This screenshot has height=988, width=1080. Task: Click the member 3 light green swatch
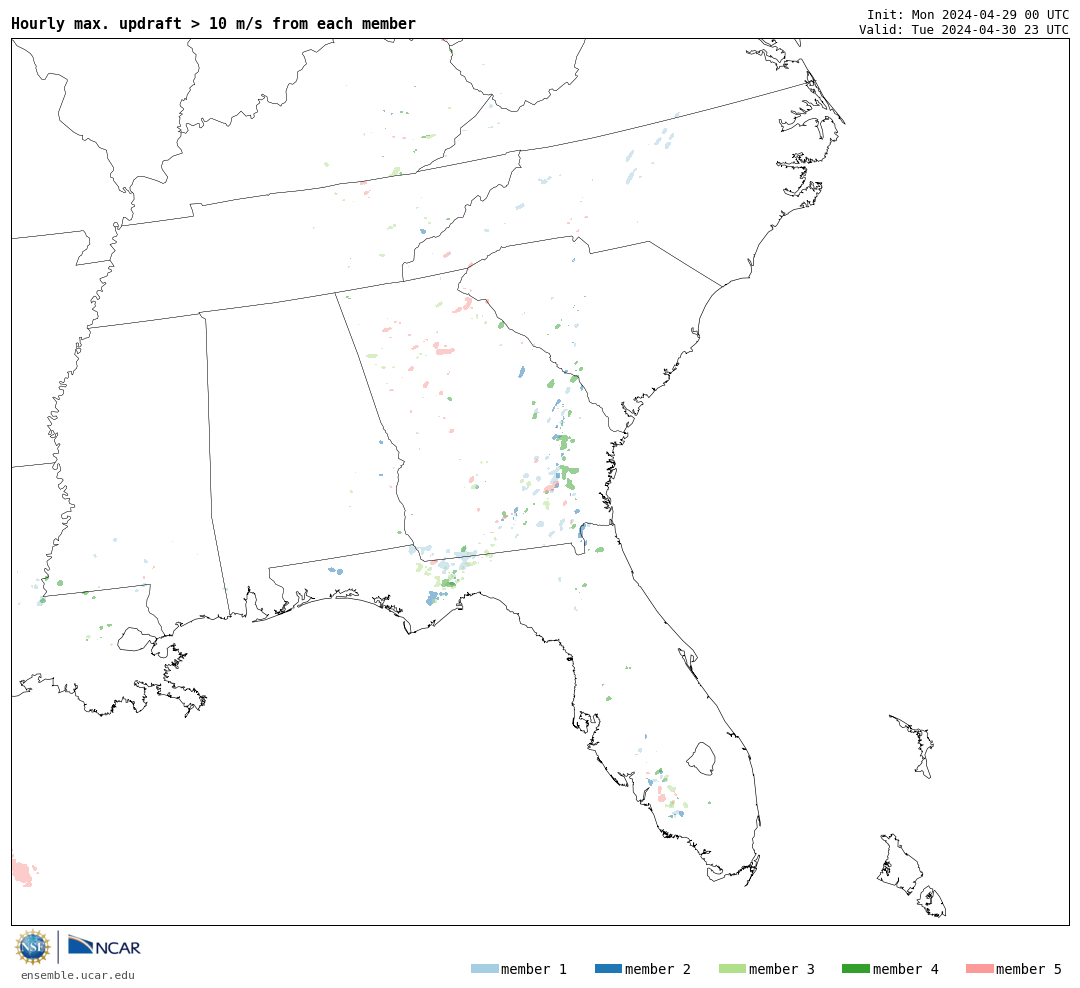point(732,968)
